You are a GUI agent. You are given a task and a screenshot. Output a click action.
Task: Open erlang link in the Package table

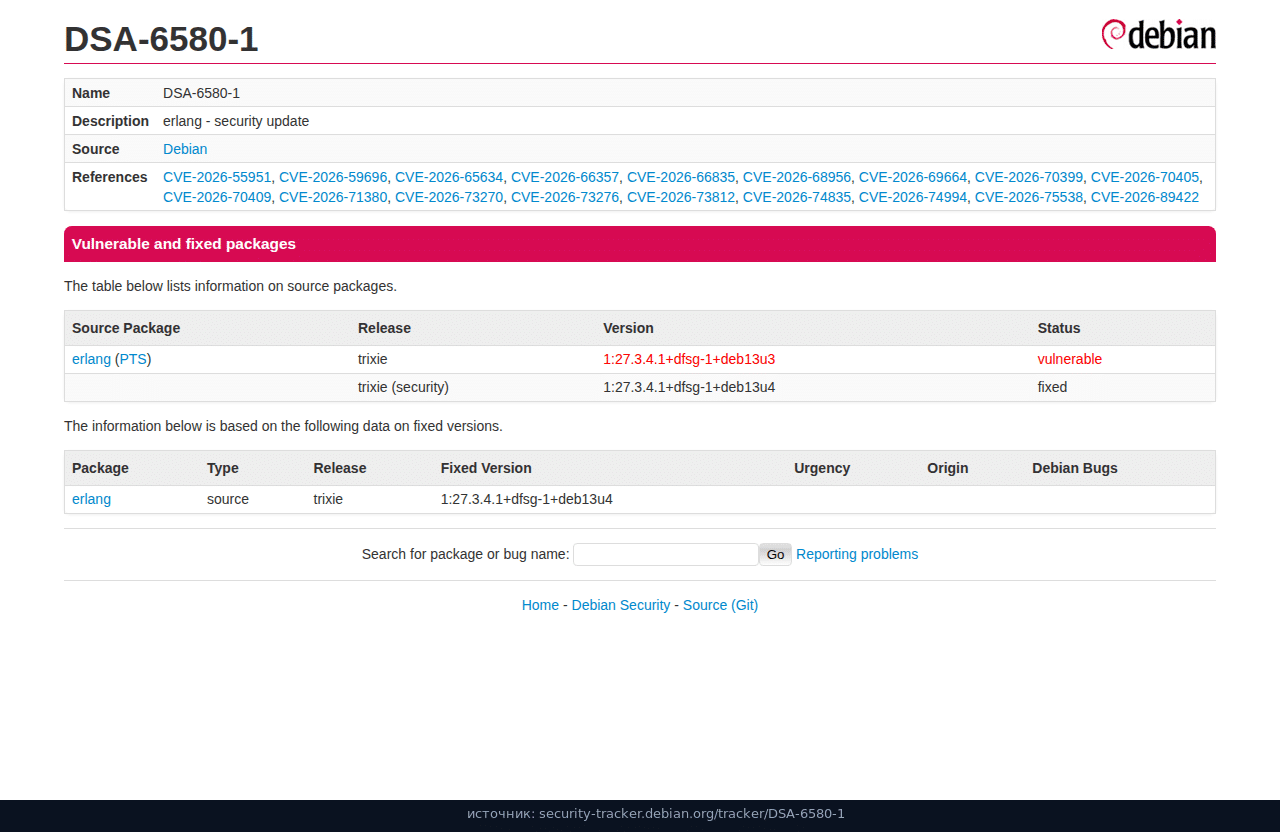click(x=91, y=499)
